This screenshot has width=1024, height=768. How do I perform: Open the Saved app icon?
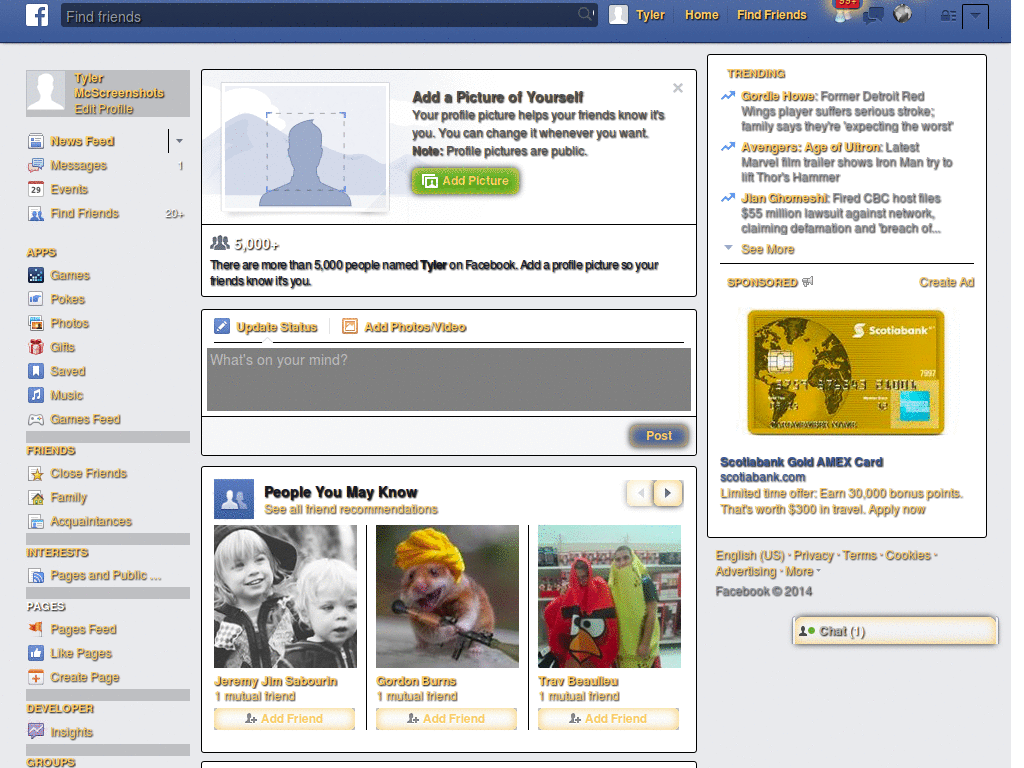[36, 371]
